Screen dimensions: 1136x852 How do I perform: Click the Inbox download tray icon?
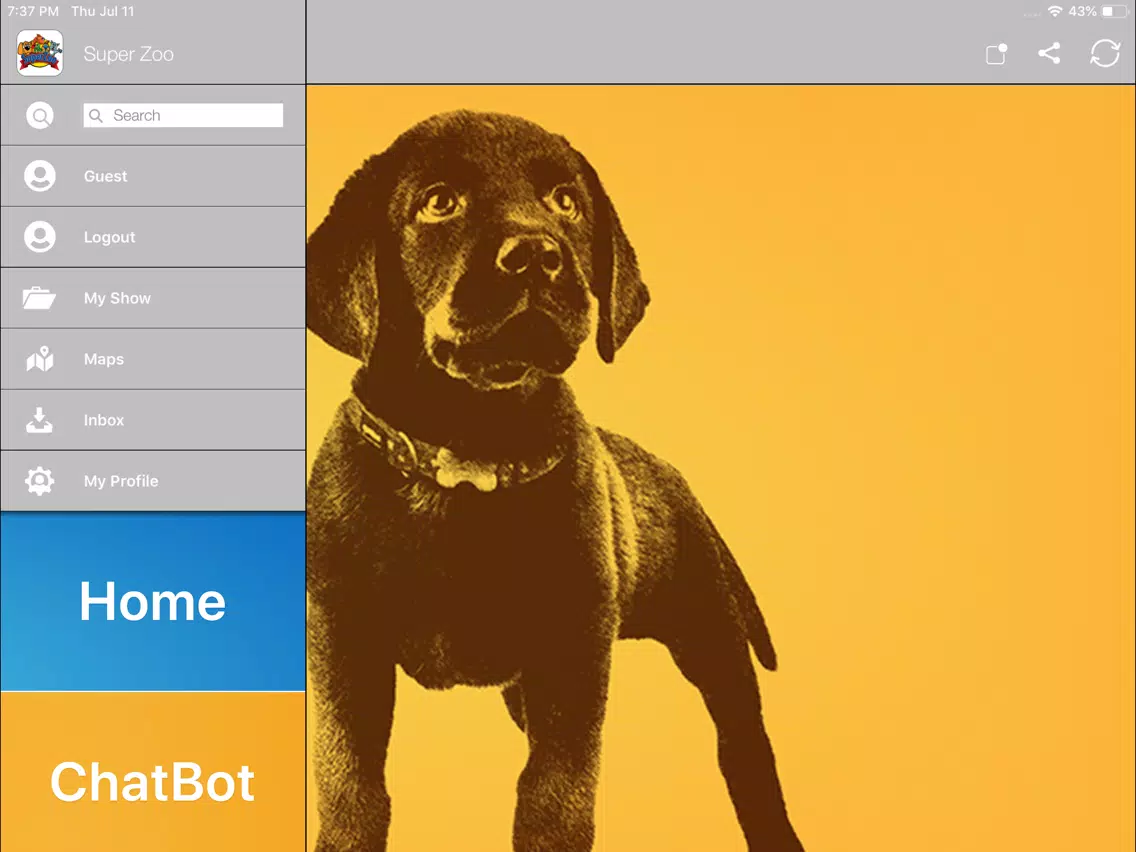click(x=39, y=419)
